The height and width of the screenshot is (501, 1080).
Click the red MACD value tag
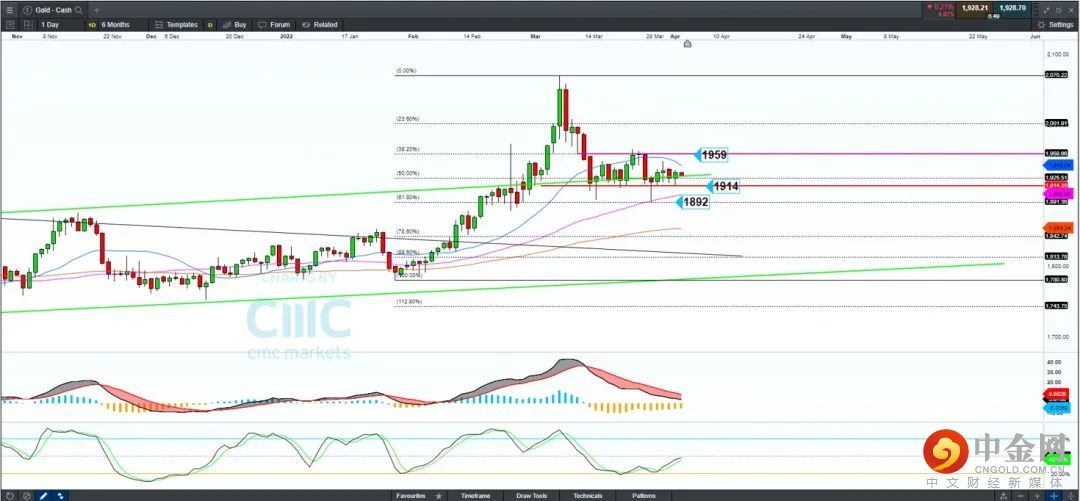coord(1058,393)
